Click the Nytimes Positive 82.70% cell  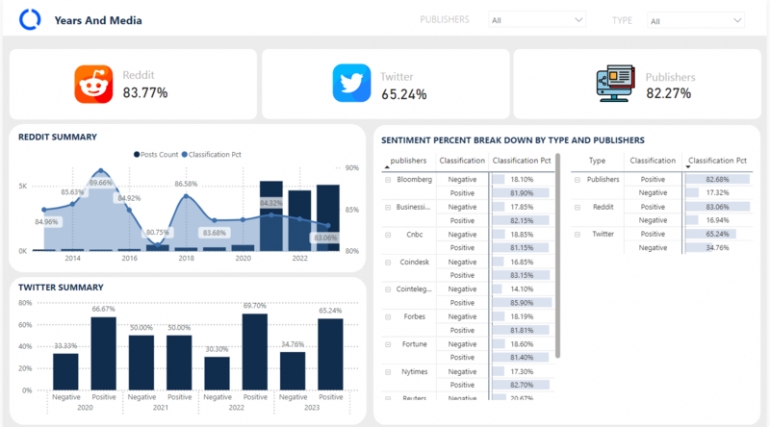522,385
